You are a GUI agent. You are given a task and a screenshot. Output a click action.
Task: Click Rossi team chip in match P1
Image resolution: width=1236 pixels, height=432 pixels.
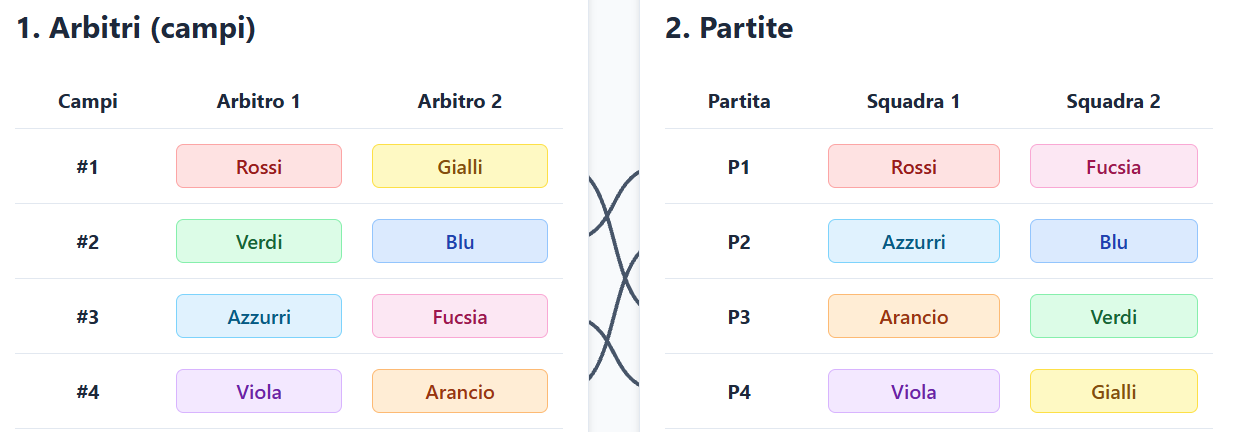tap(914, 166)
